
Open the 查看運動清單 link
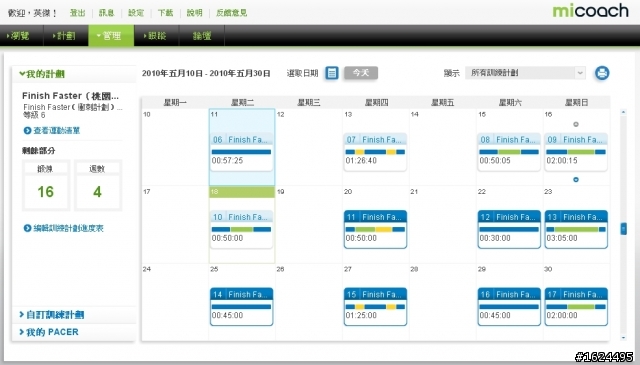(57, 131)
